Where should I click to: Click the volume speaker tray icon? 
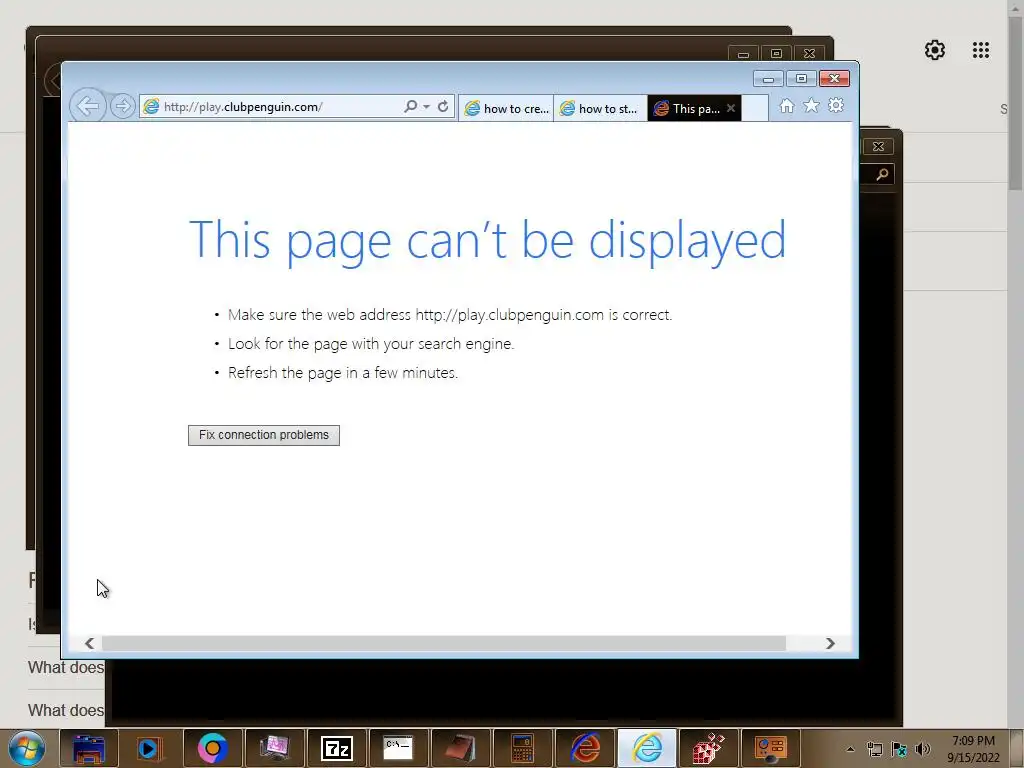[x=923, y=749]
